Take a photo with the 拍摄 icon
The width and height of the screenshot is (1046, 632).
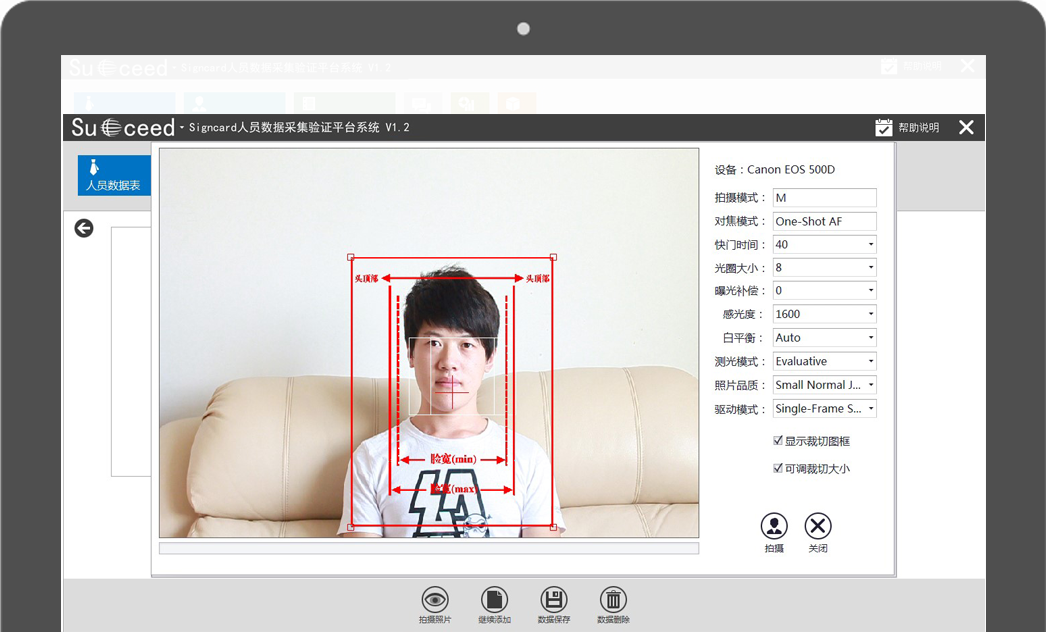pos(774,526)
